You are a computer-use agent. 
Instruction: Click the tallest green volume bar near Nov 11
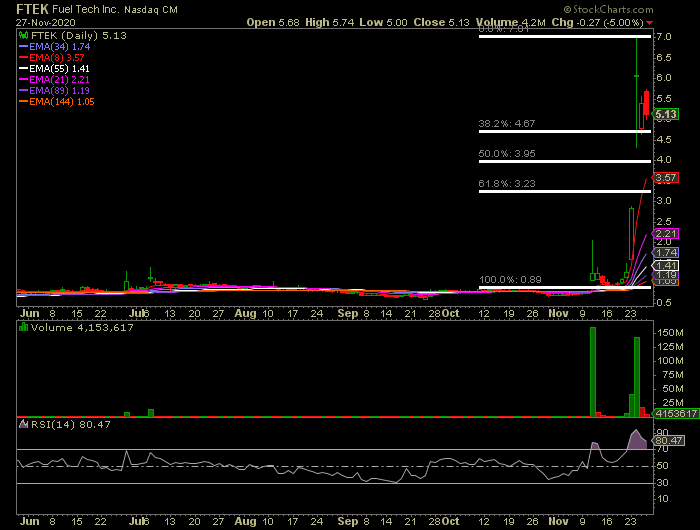(593, 372)
